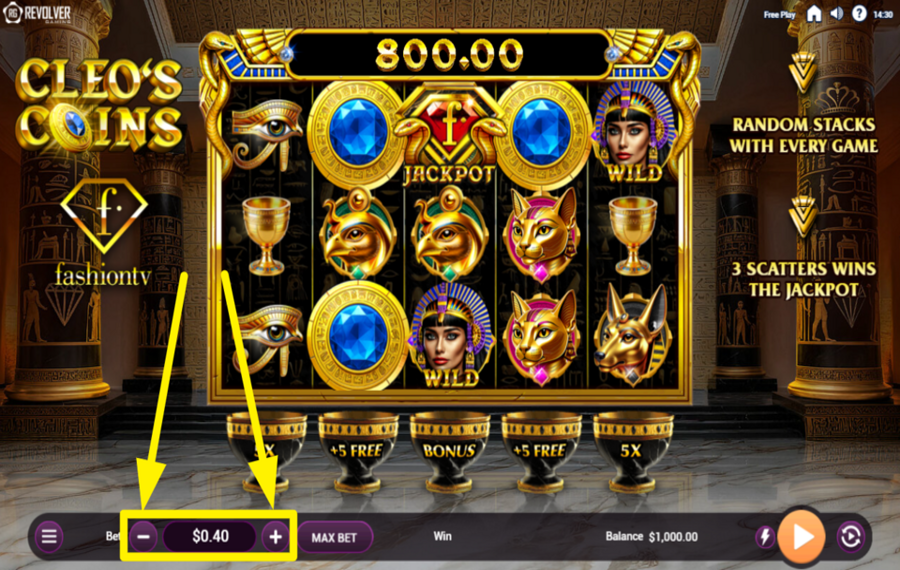The width and height of the screenshot is (900, 570).
Task: Open help question mark icon
Action: pos(859,13)
